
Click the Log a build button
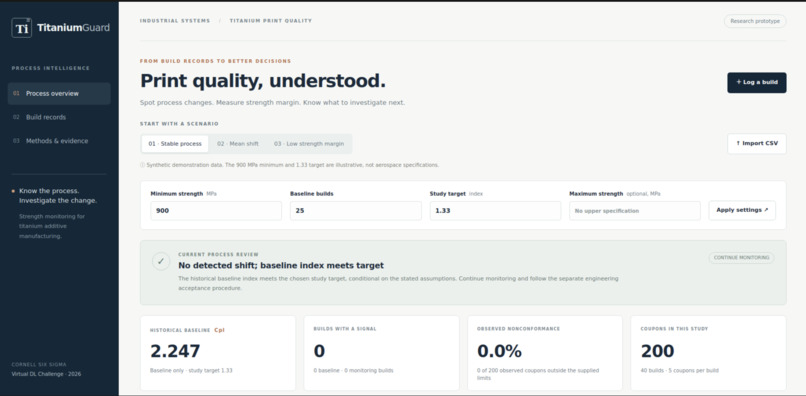[x=757, y=82]
